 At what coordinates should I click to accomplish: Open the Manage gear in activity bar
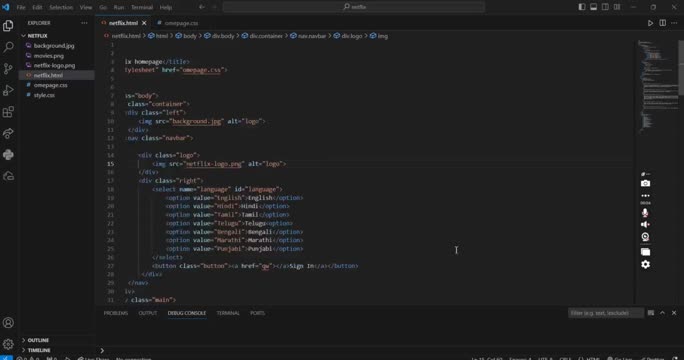tap(8, 344)
